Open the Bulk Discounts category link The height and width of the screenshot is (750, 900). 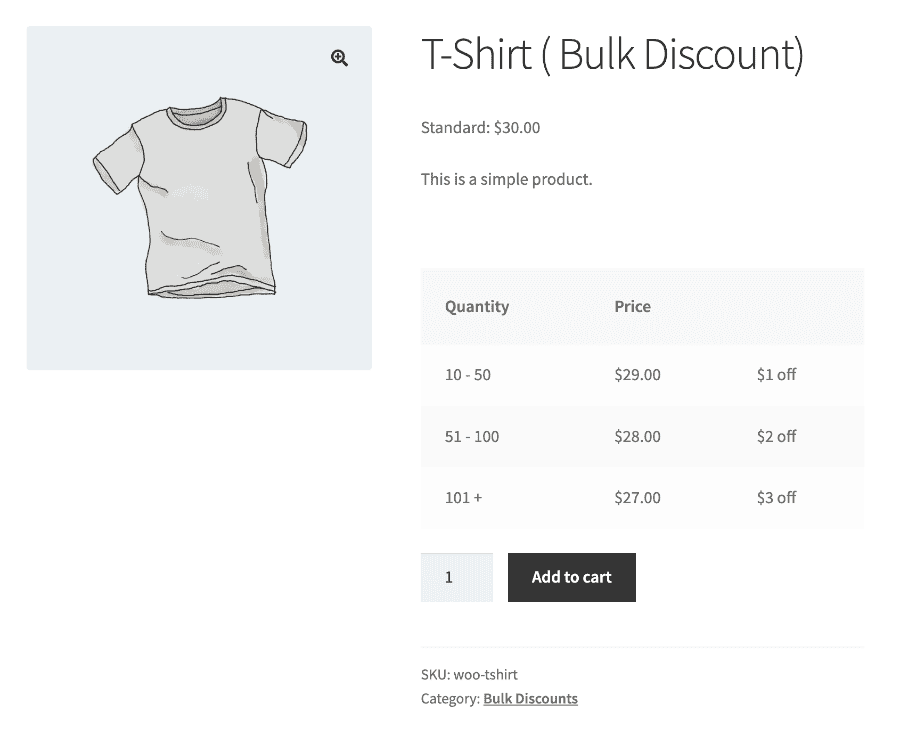[x=530, y=698]
